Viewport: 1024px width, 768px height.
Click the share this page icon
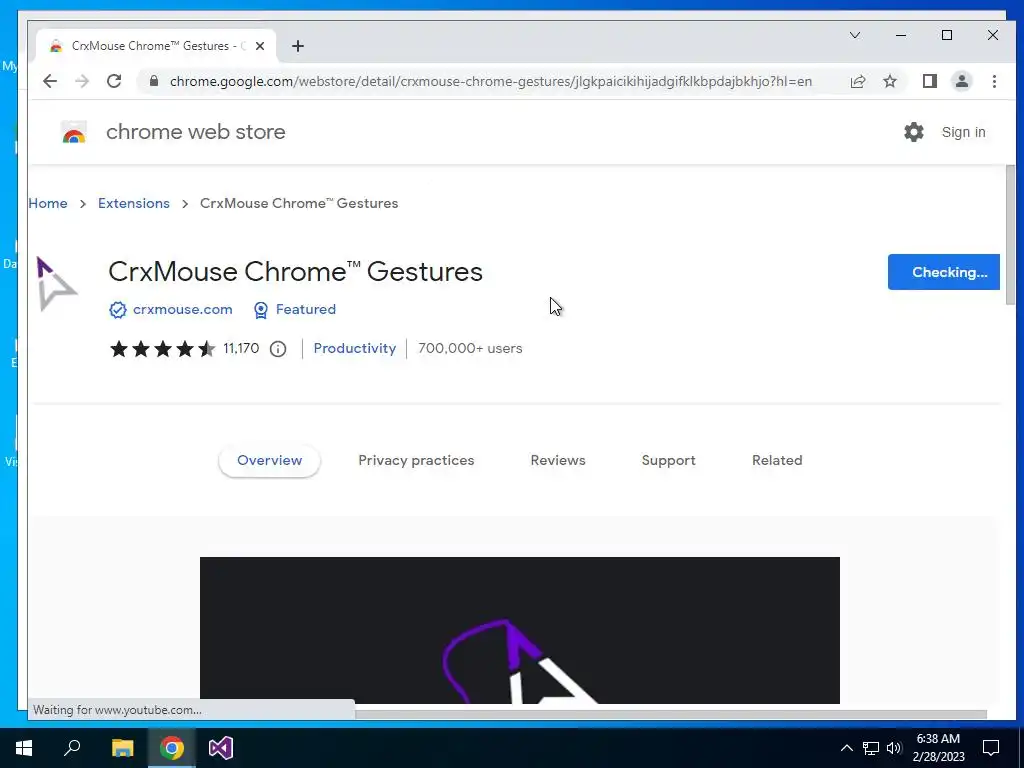pyautogui.click(x=857, y=81)
